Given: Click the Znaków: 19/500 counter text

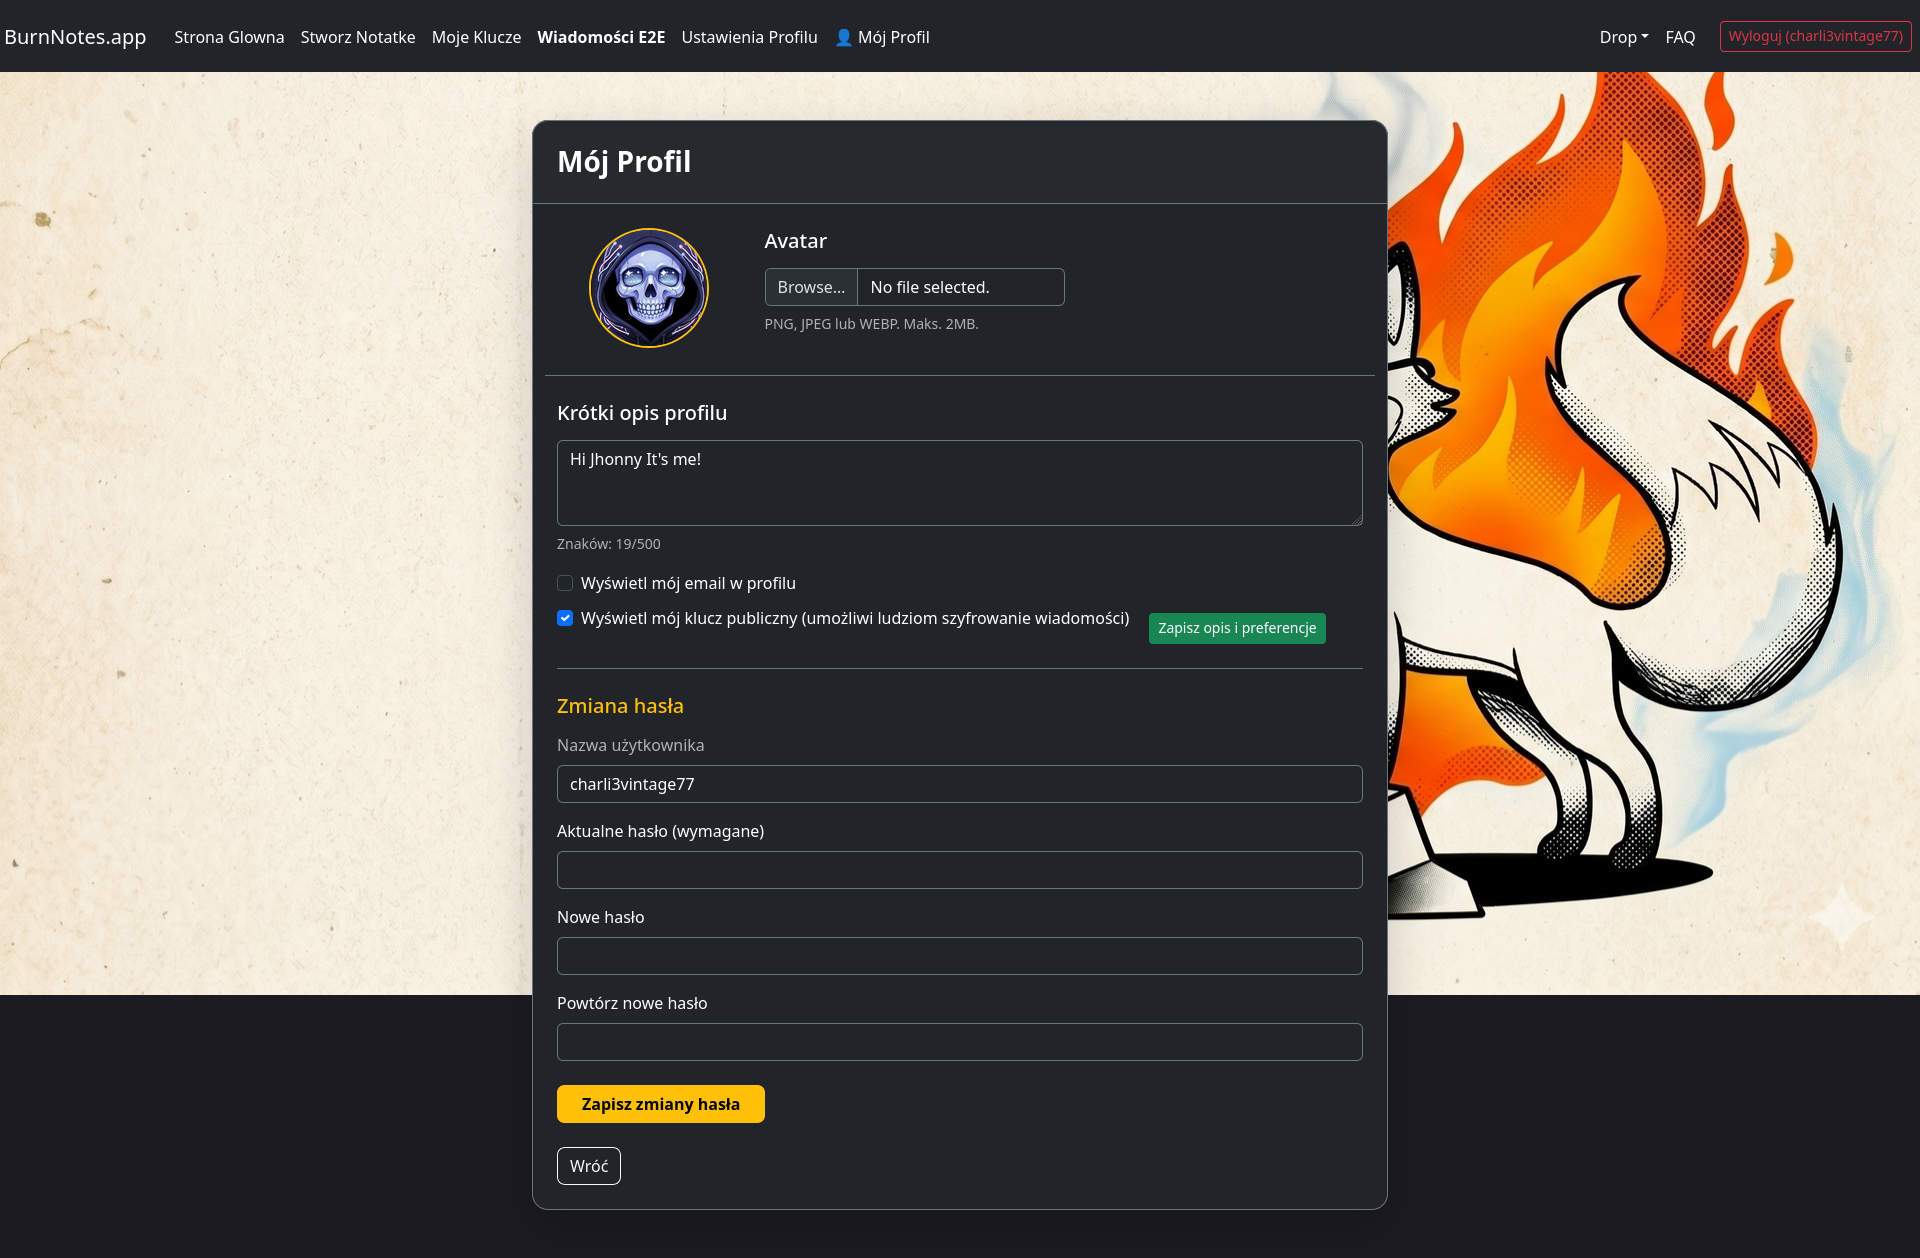Looking at the screenshot, I should (x=609, y=544).
